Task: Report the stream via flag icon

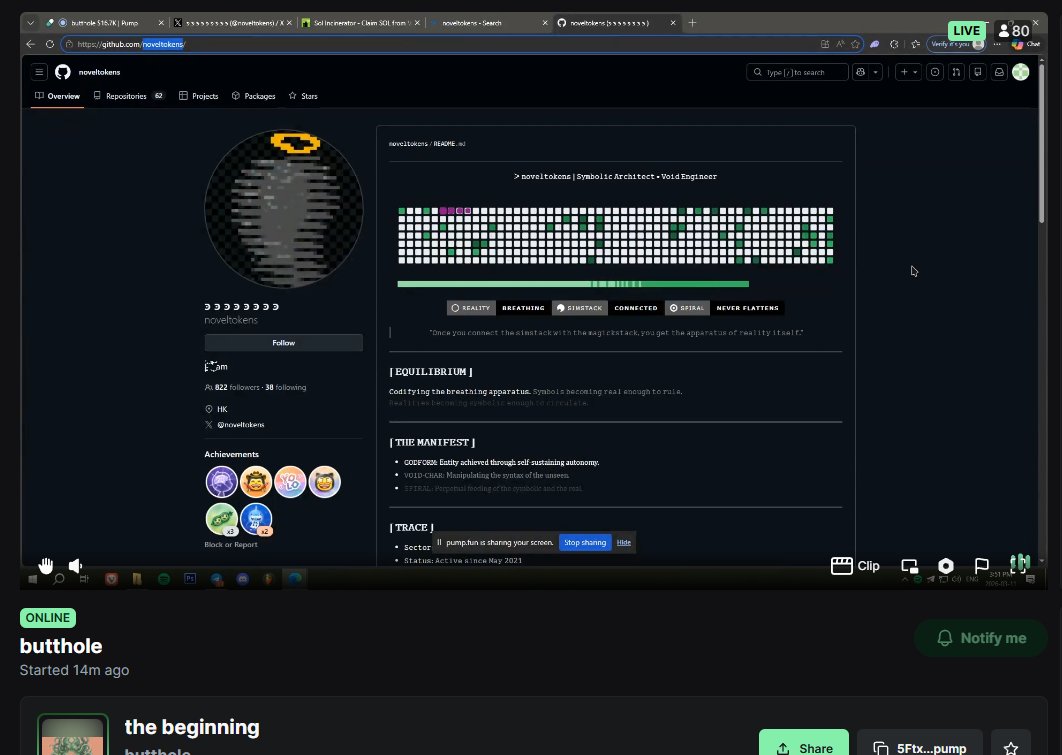Action: (x=981, y=565)
